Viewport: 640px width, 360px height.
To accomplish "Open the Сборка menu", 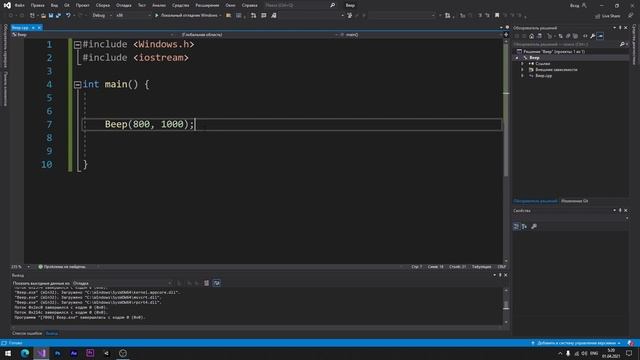I will [x=103, y=5].
